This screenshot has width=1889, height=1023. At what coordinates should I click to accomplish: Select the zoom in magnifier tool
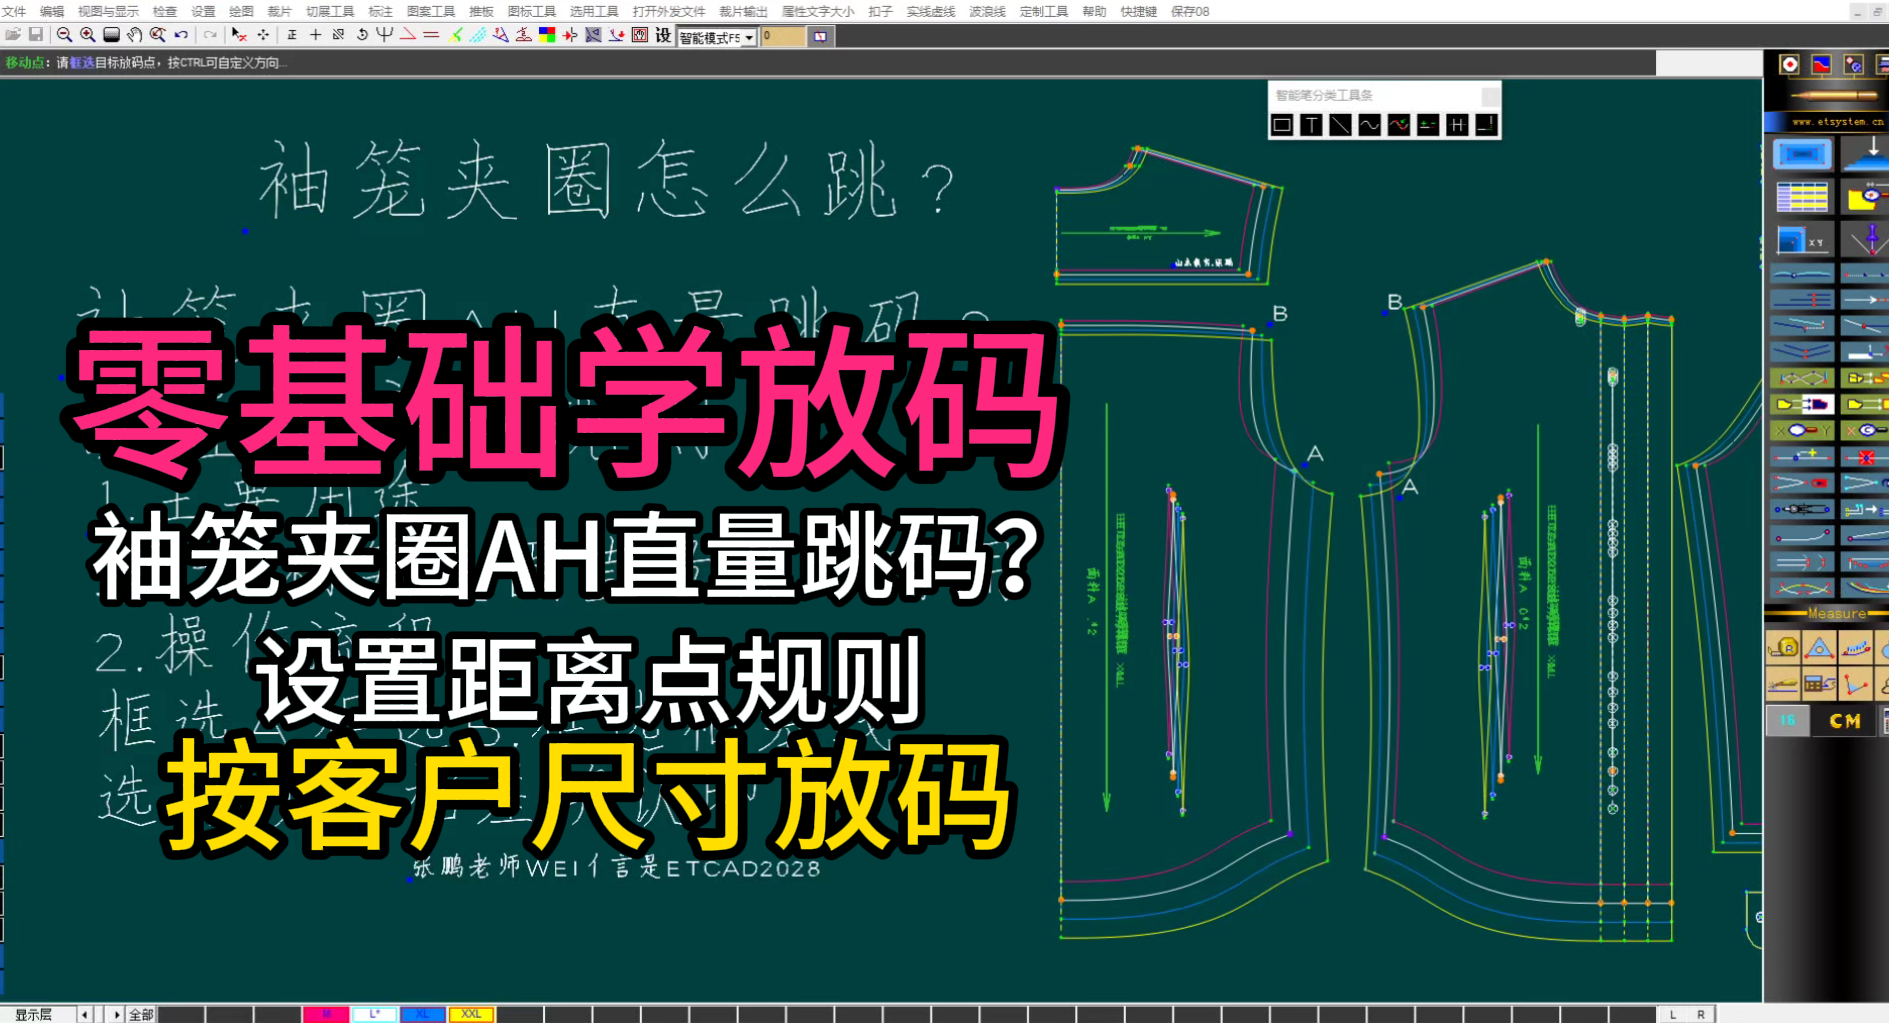pos(87,34)
